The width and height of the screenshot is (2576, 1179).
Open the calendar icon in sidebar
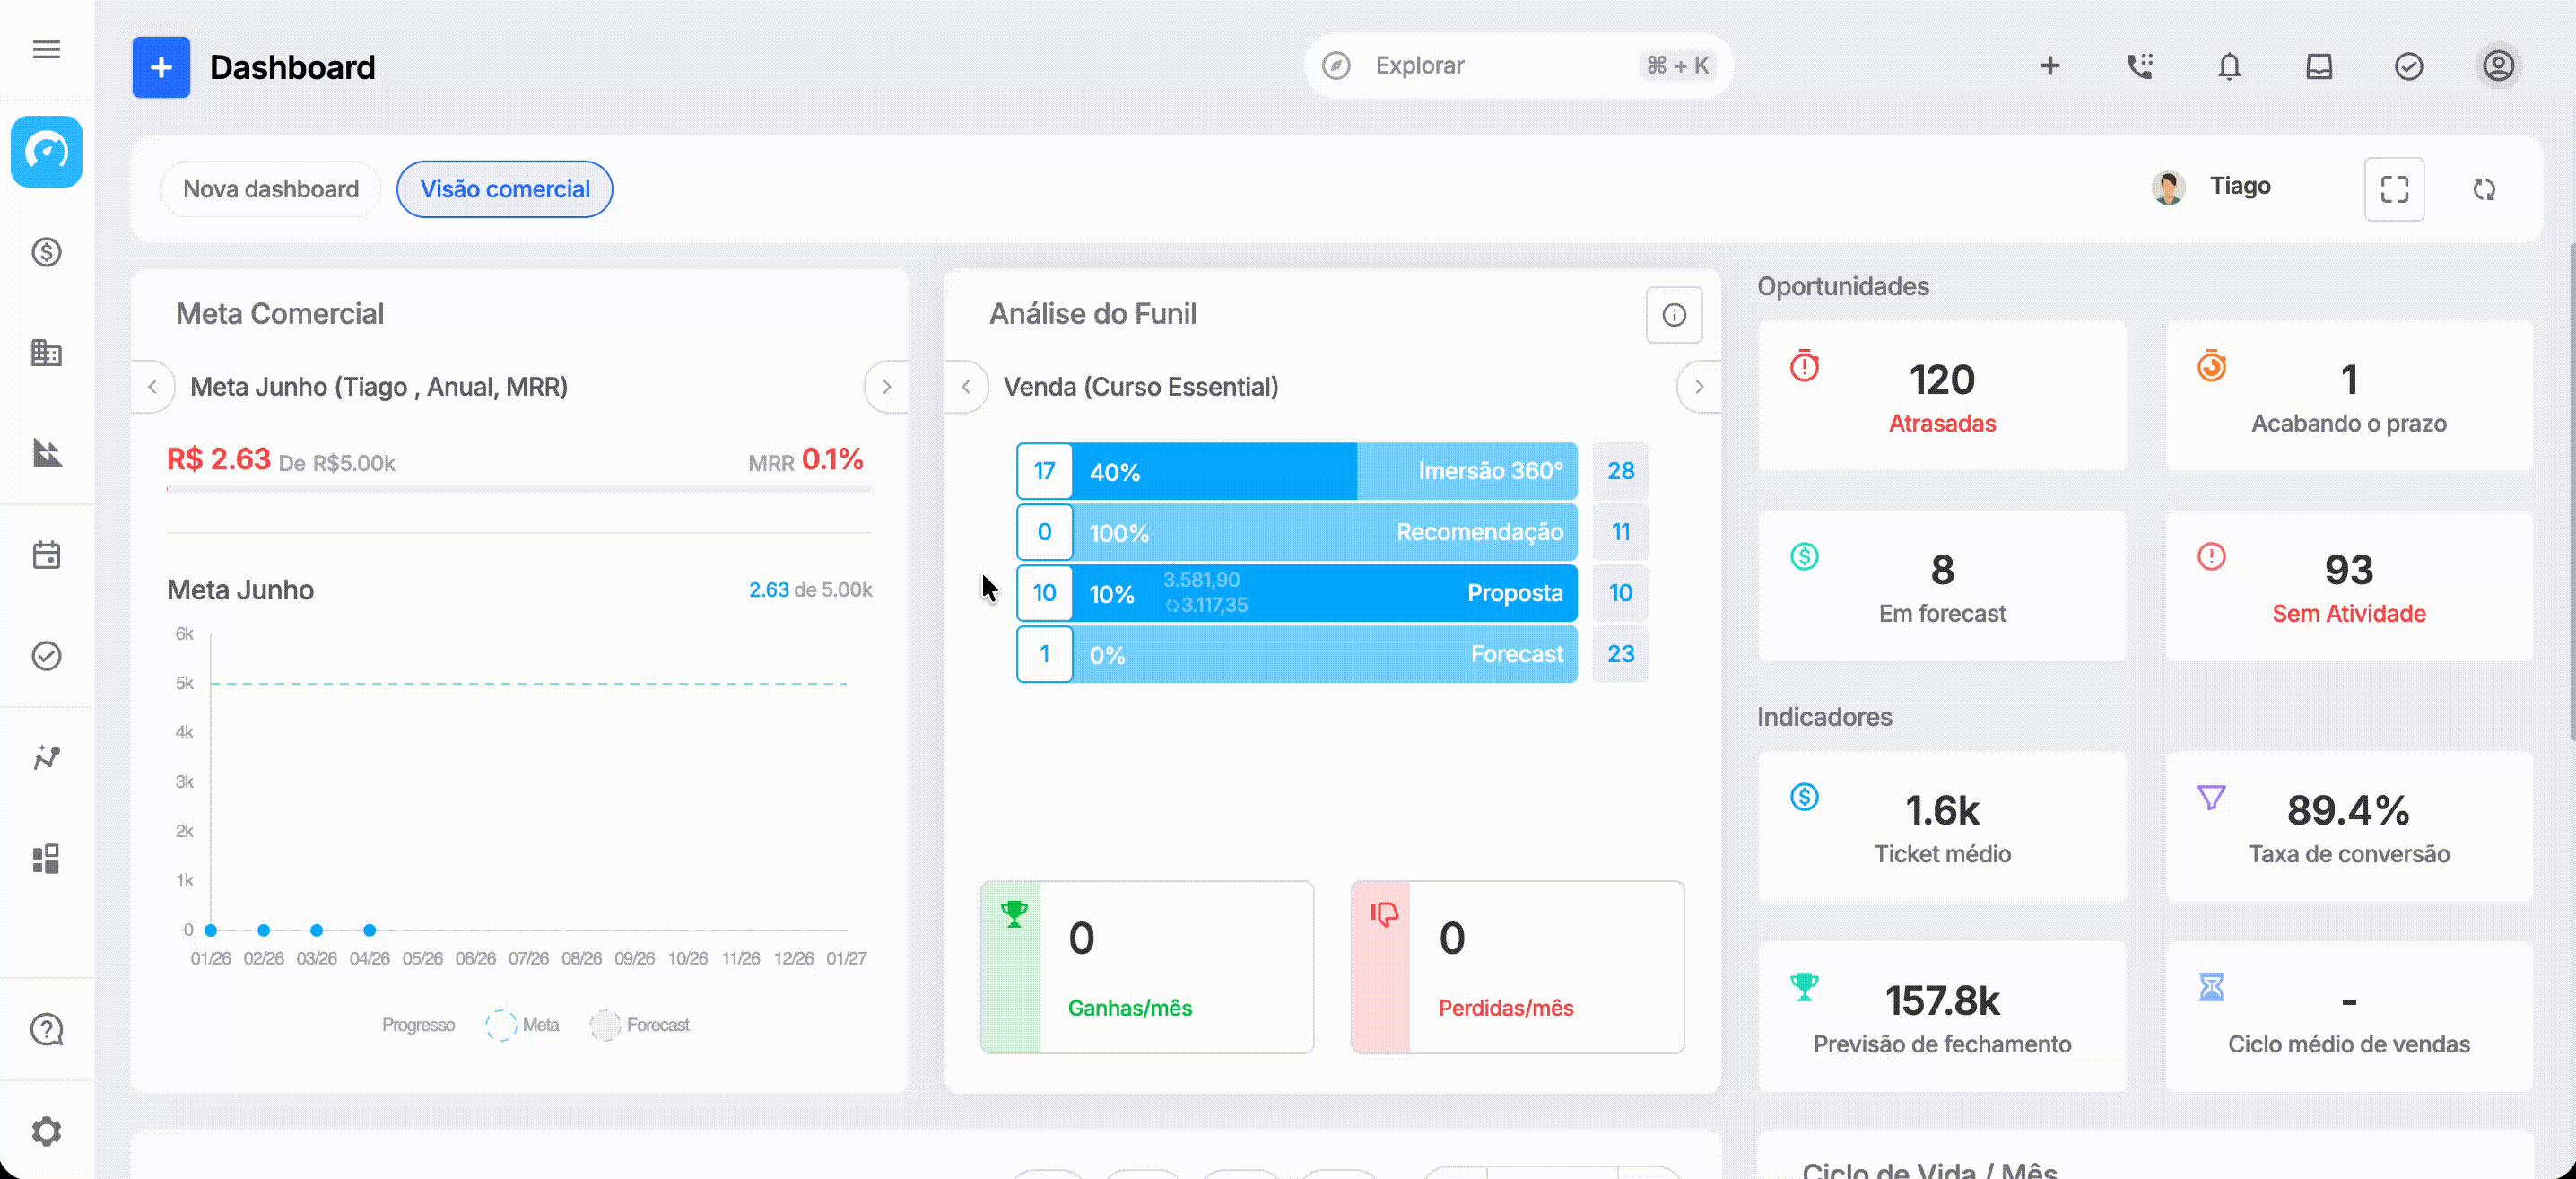tap(46, 555)
